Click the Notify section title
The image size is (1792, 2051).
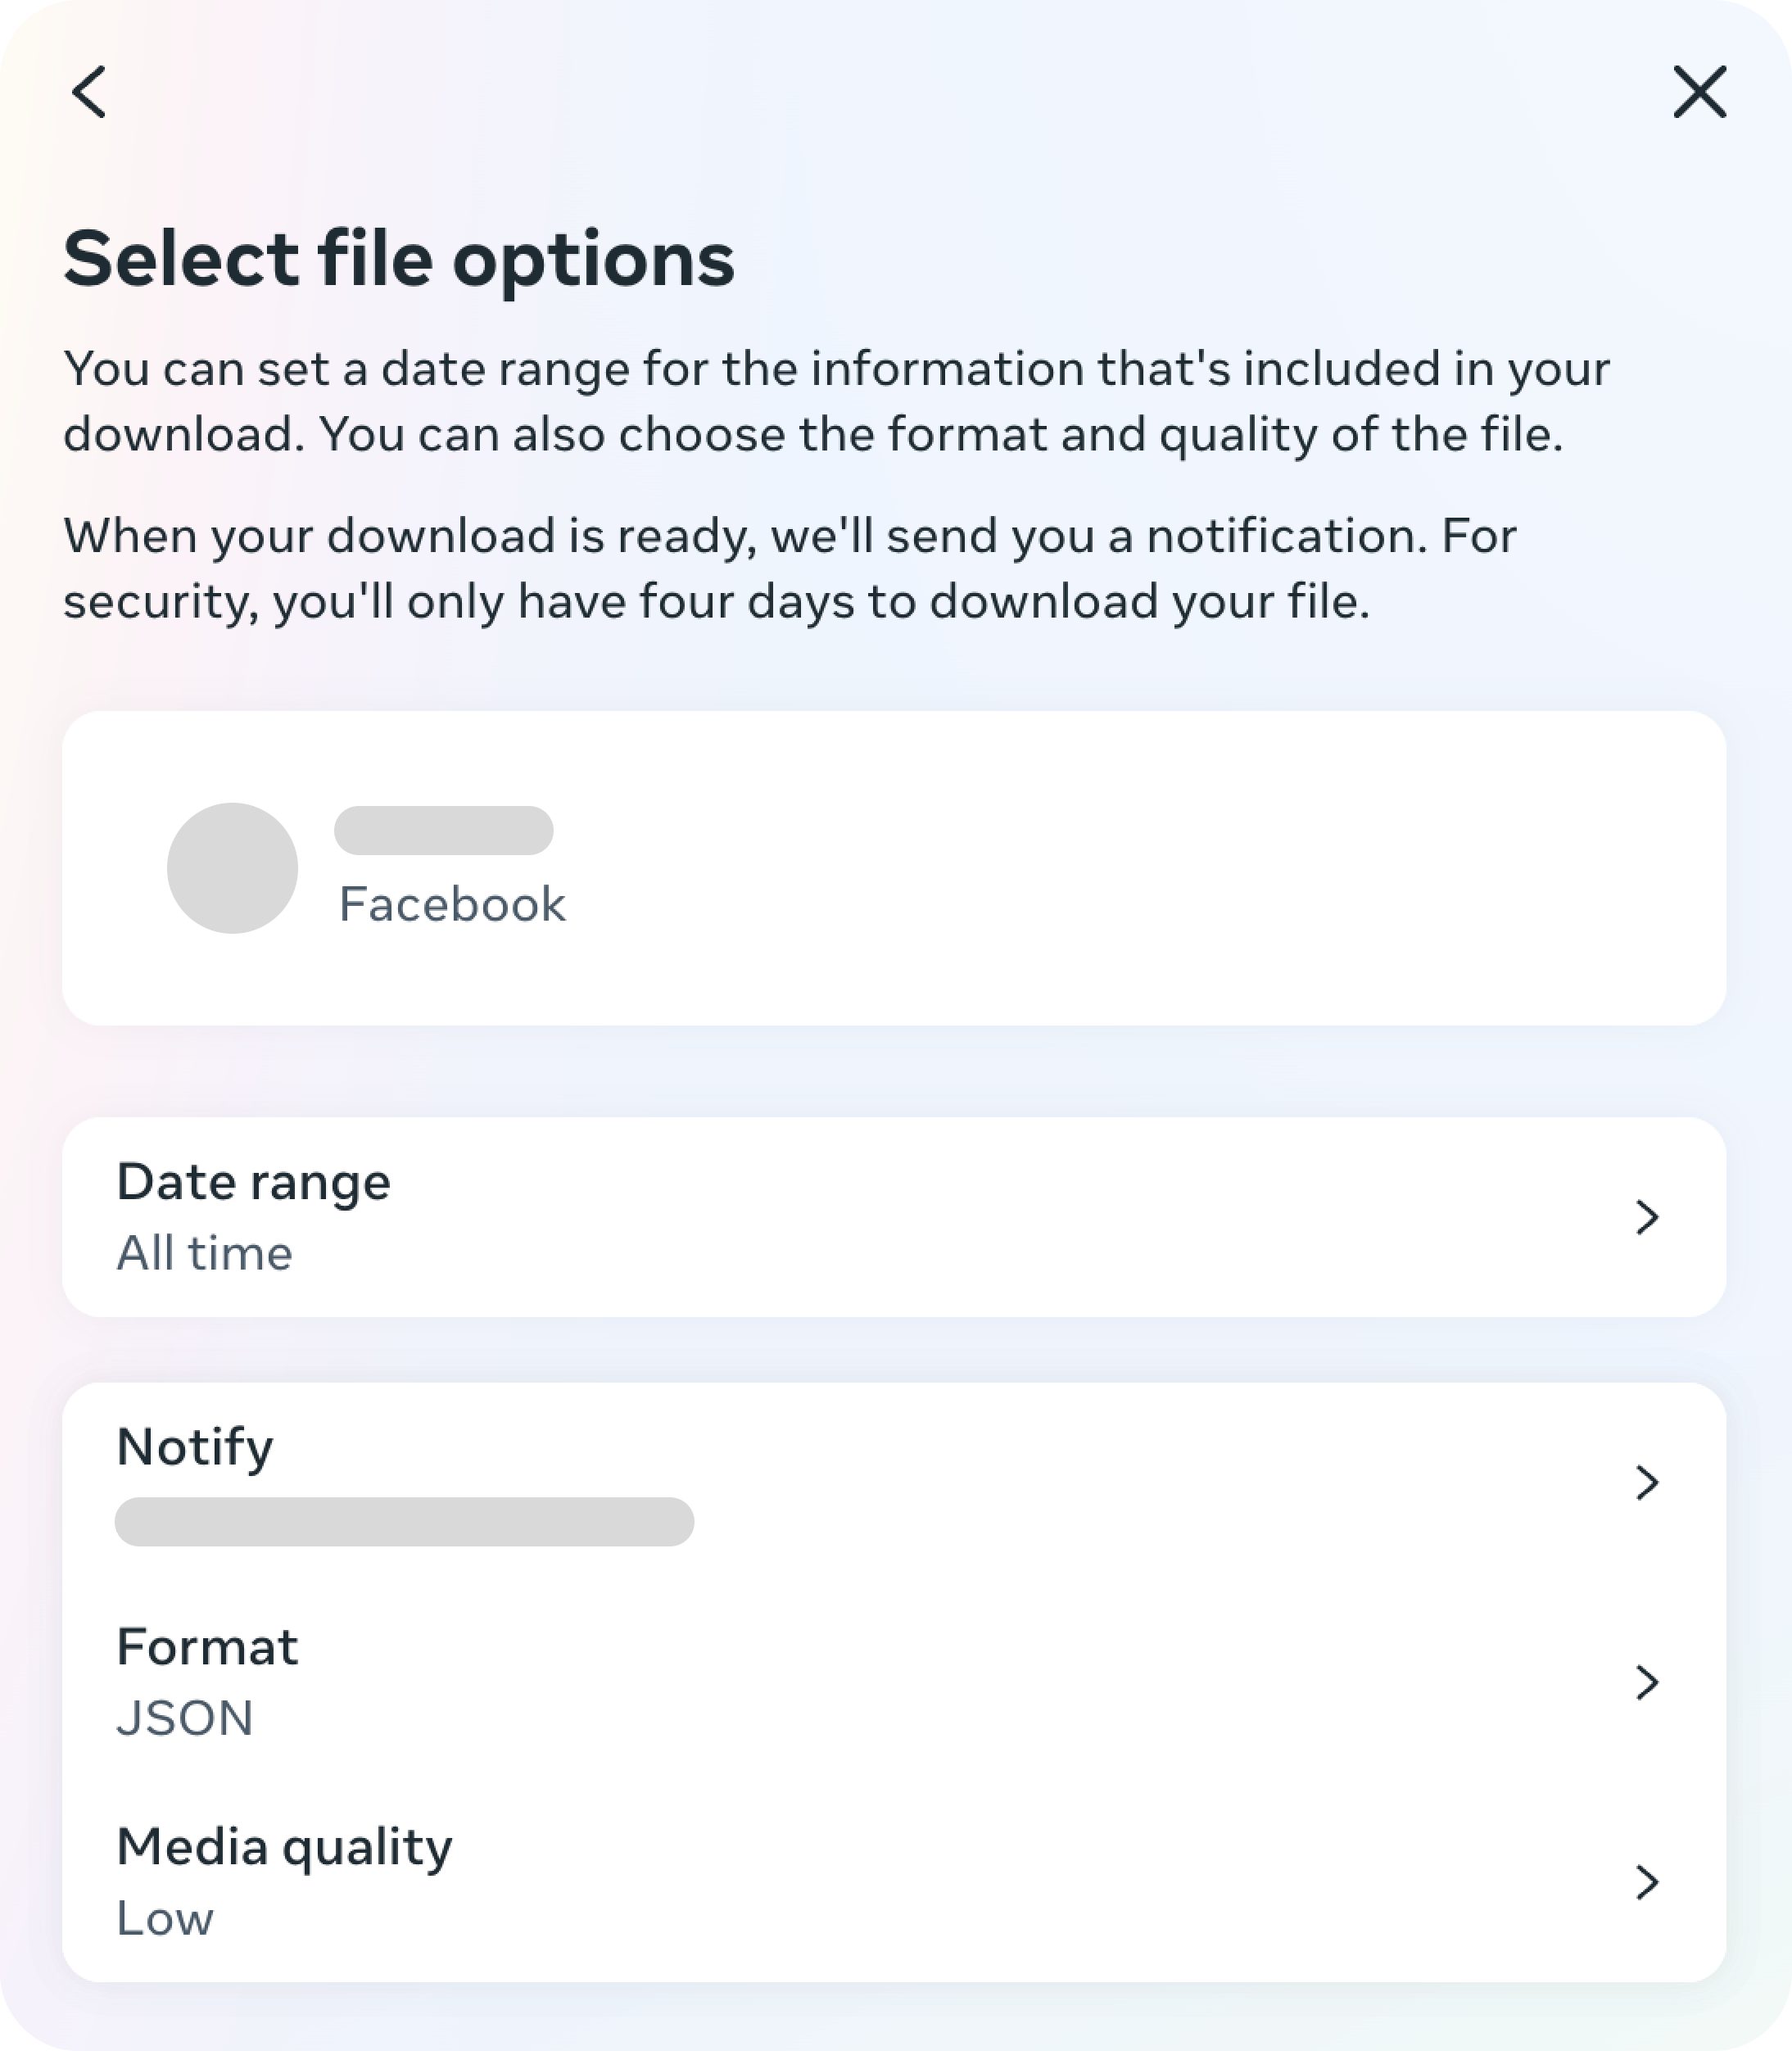[x=195, y=1447]
